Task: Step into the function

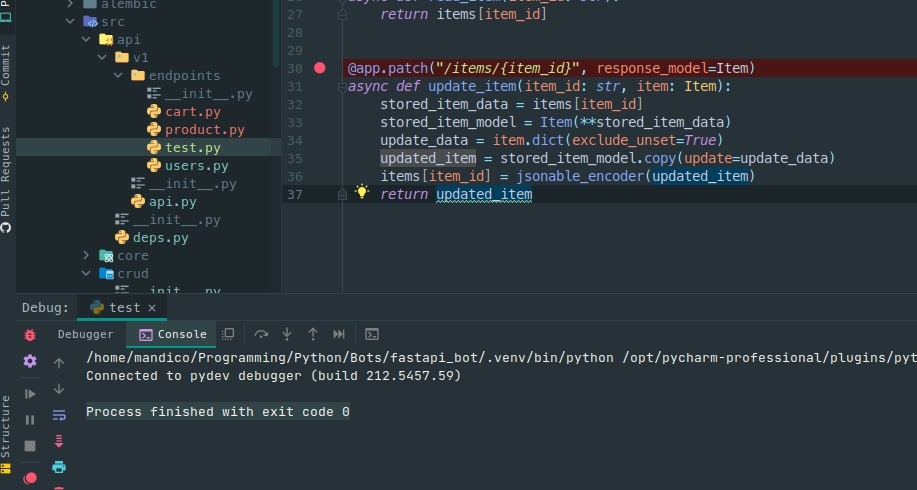Action: [x=287, y=334]
